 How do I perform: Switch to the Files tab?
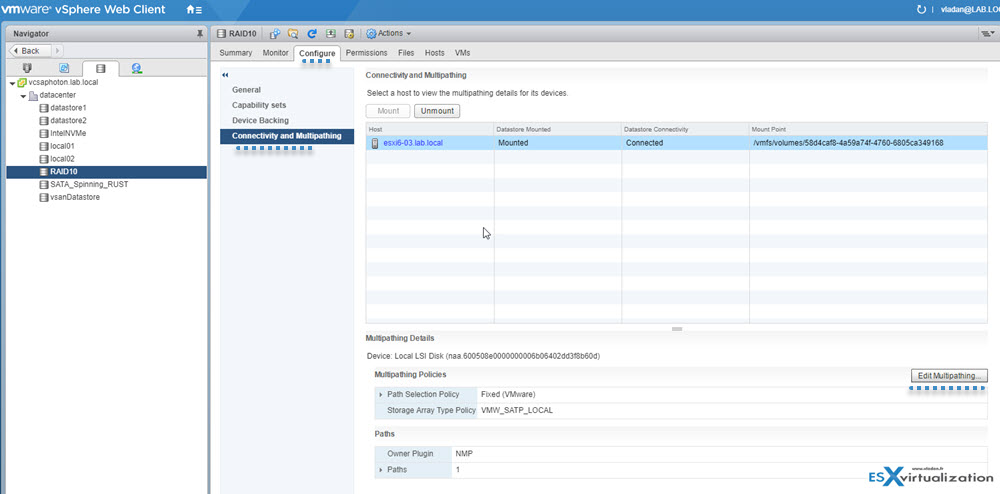pos(406,53)
